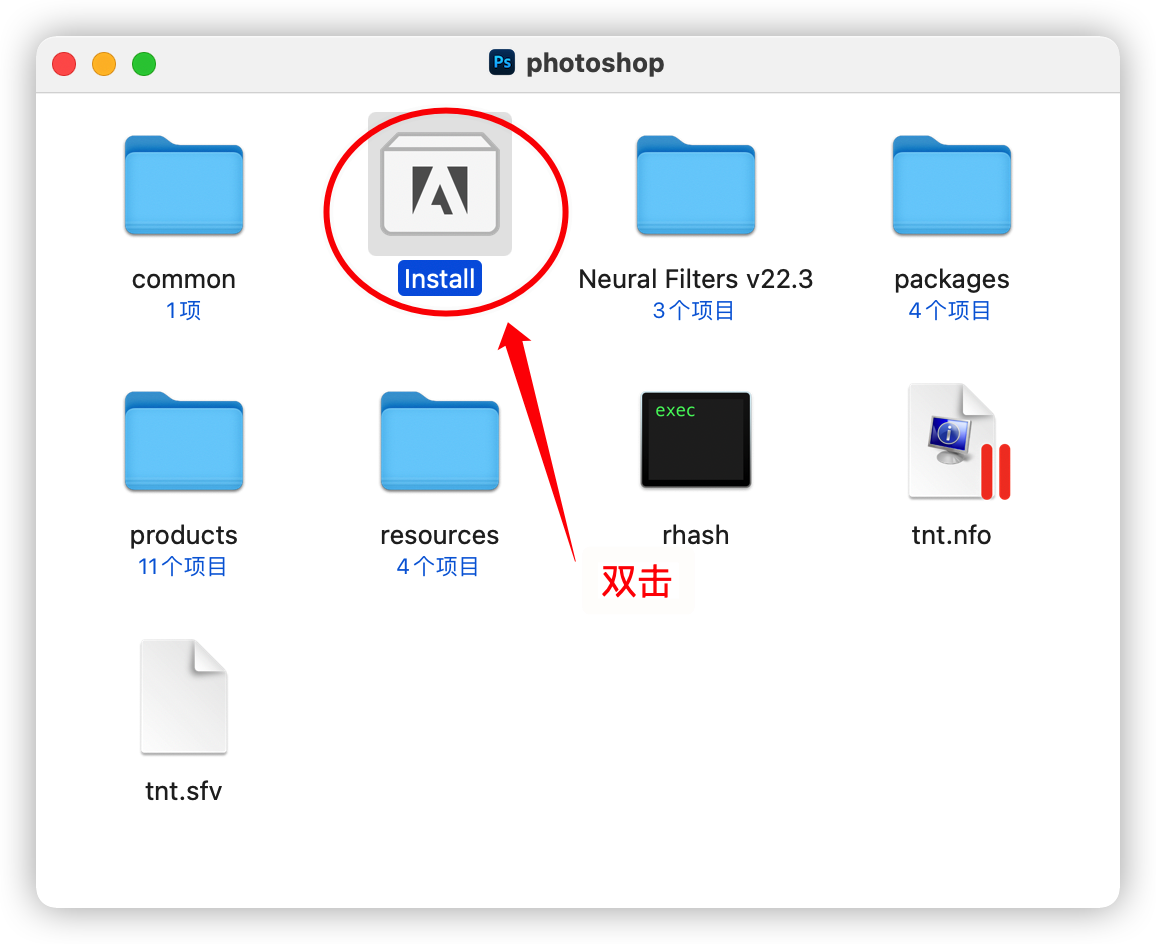Click the Photoshop icon in the title bar
This screenshot has height=944, width=1156.
(x=502, y=62)
